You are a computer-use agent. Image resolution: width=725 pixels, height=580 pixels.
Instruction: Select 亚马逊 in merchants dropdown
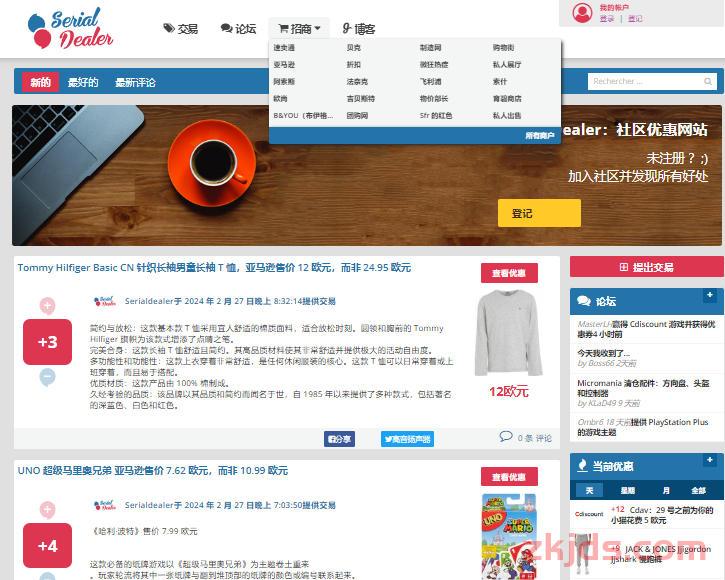click(x=284, y=65)
